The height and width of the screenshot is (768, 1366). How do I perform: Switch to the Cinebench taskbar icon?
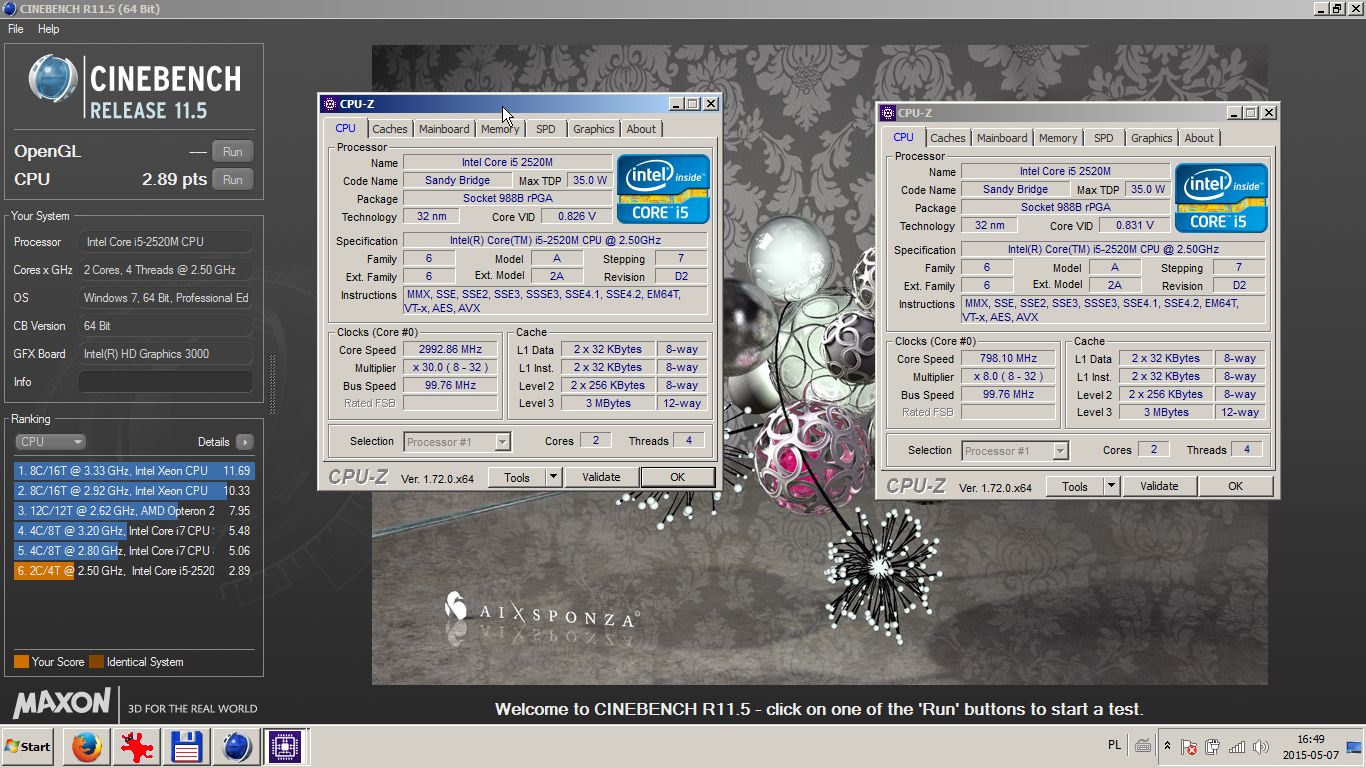(x=237, y=746)
